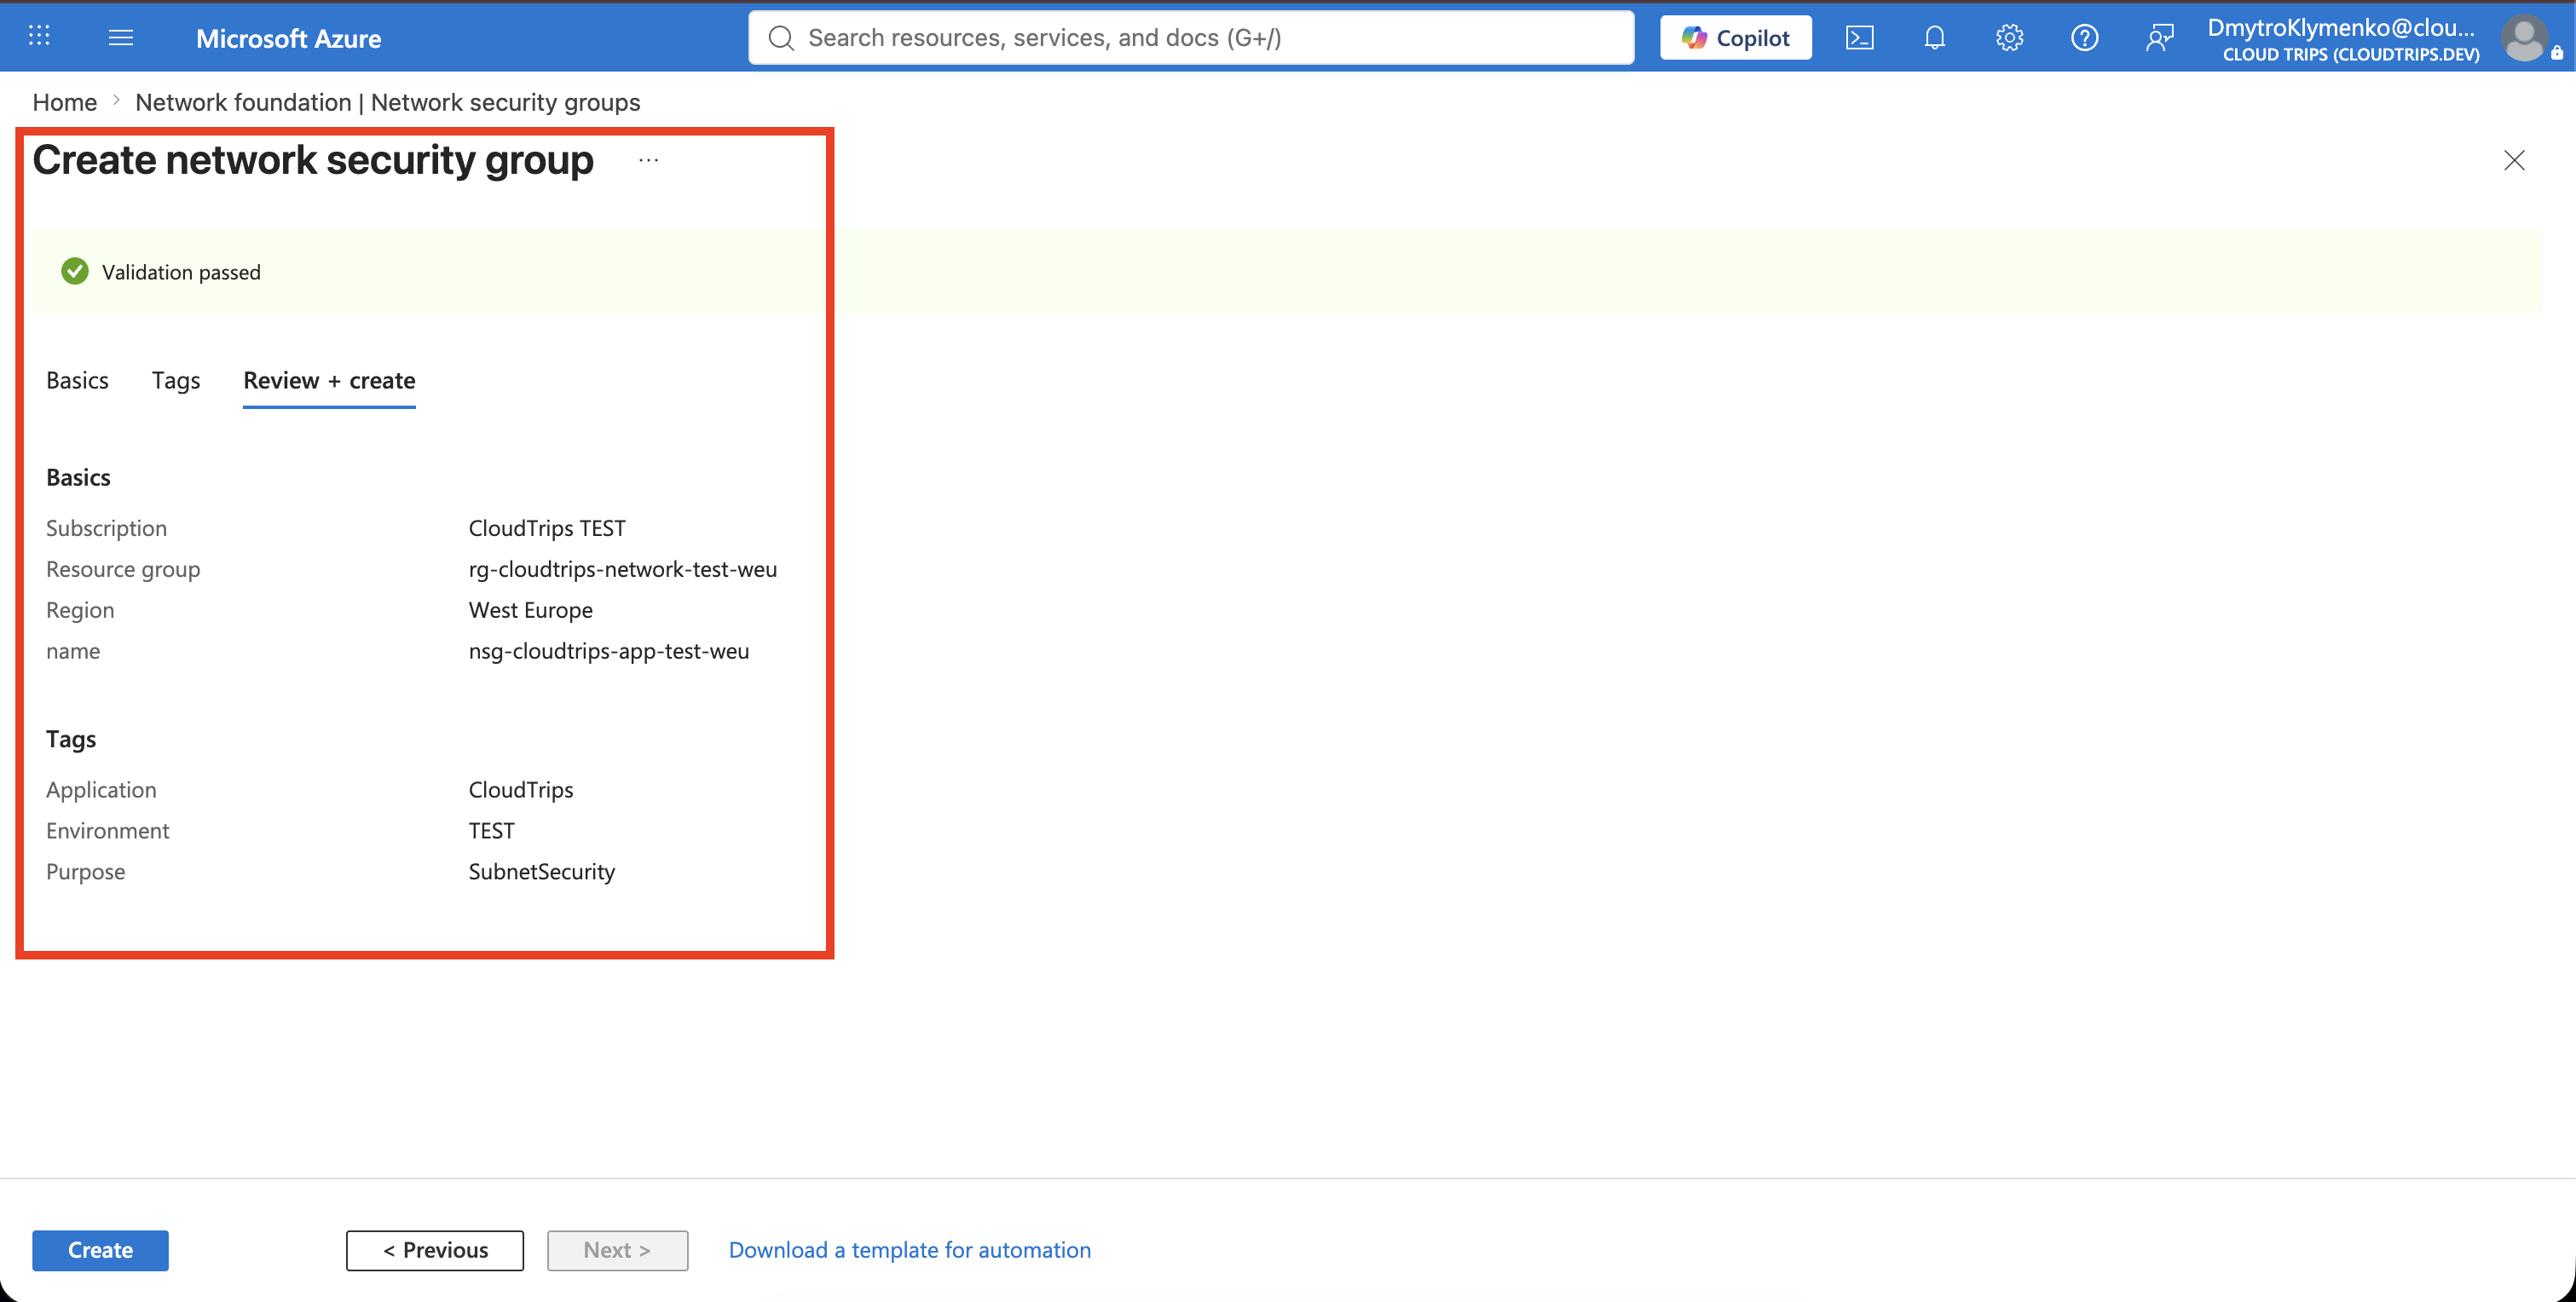Open the Help question mark menu

pos(2084,38)
